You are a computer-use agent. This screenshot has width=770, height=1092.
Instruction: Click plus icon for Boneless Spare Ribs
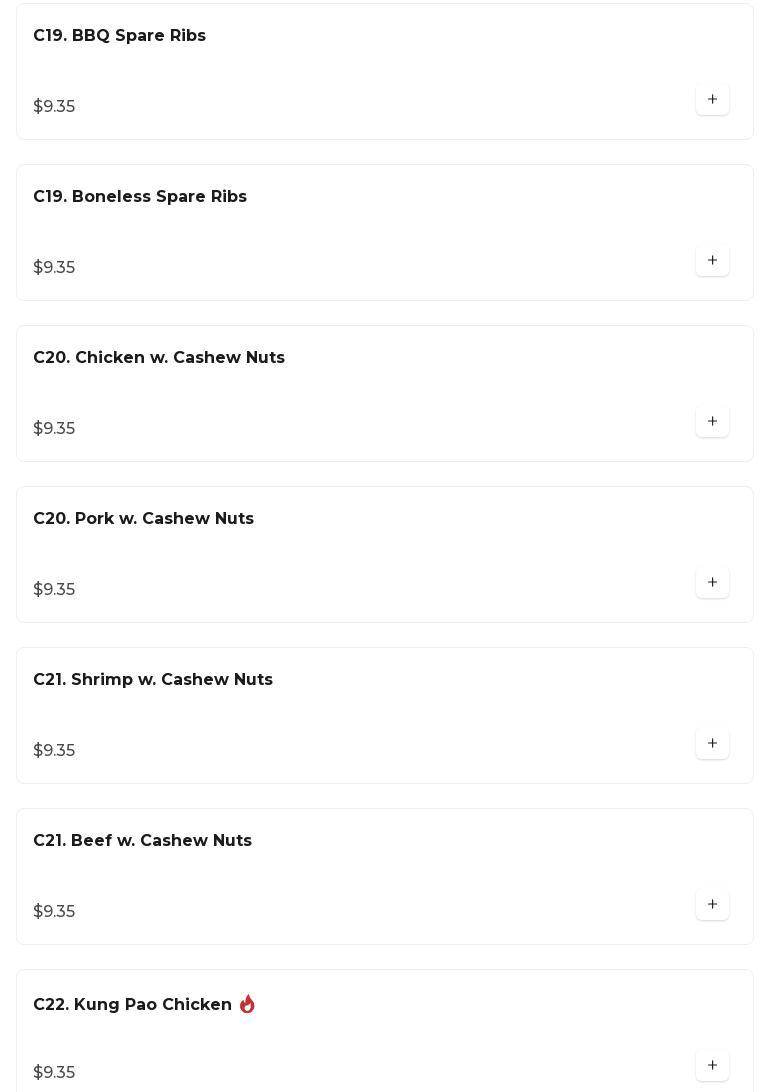(x=712, y=261)
